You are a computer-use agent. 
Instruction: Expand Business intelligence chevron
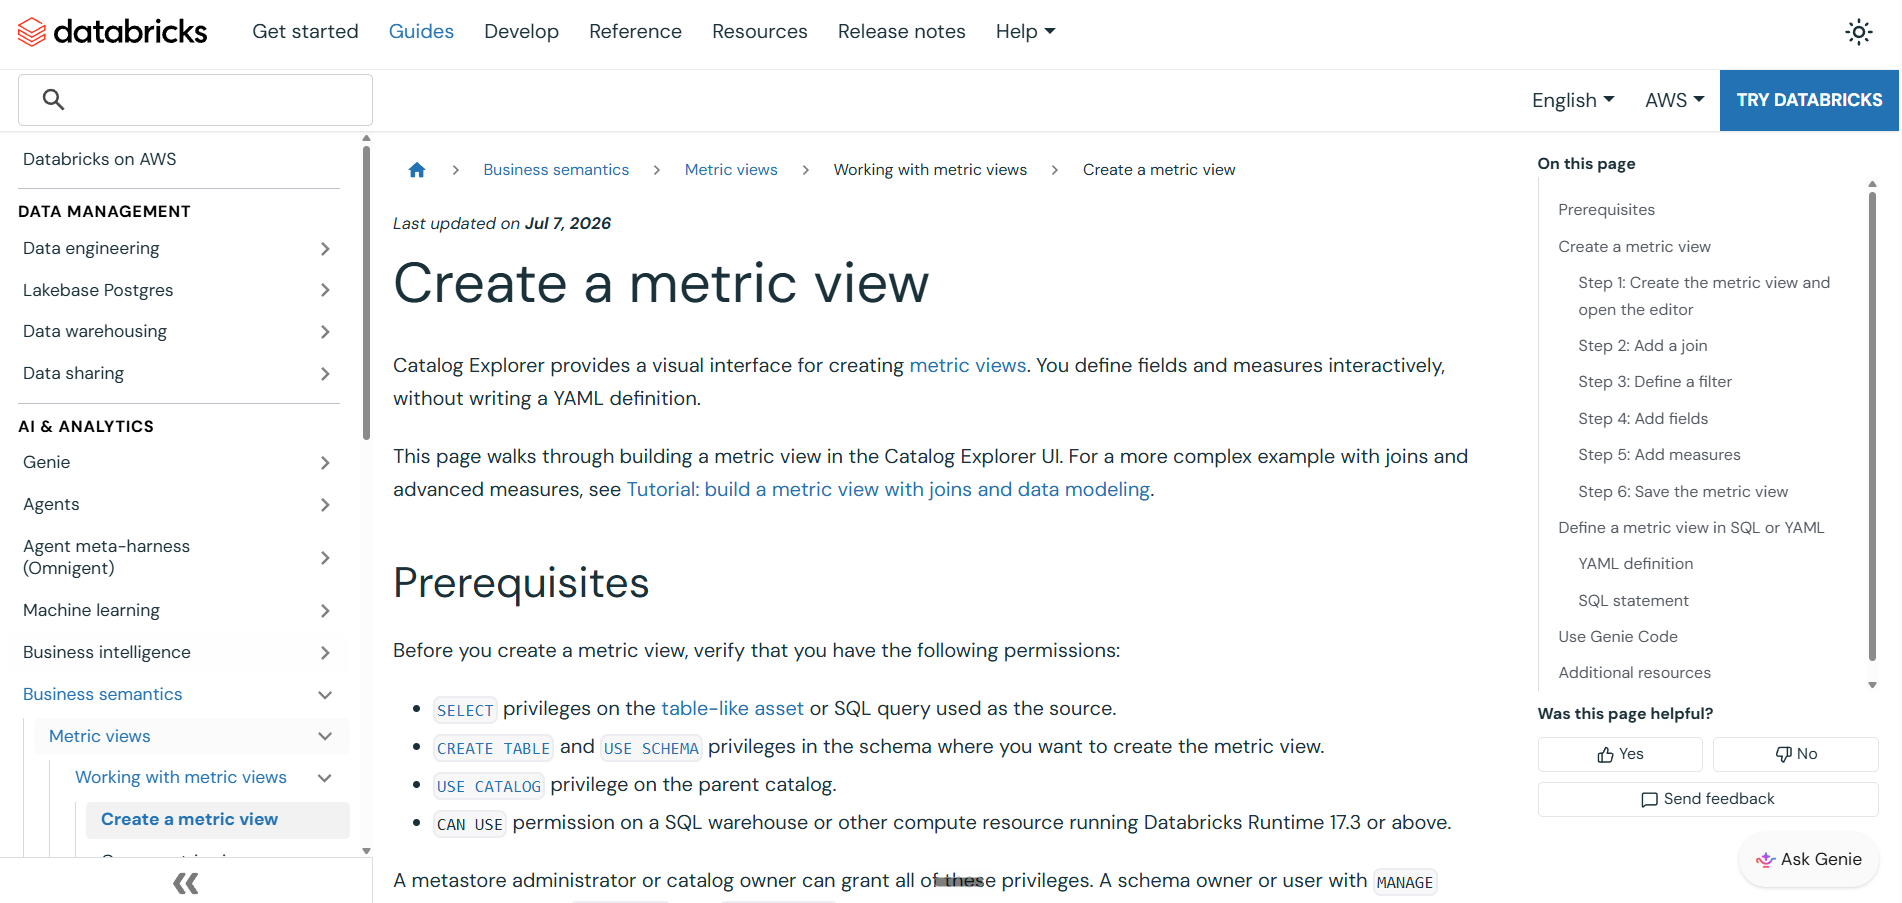tap(325, 653)
